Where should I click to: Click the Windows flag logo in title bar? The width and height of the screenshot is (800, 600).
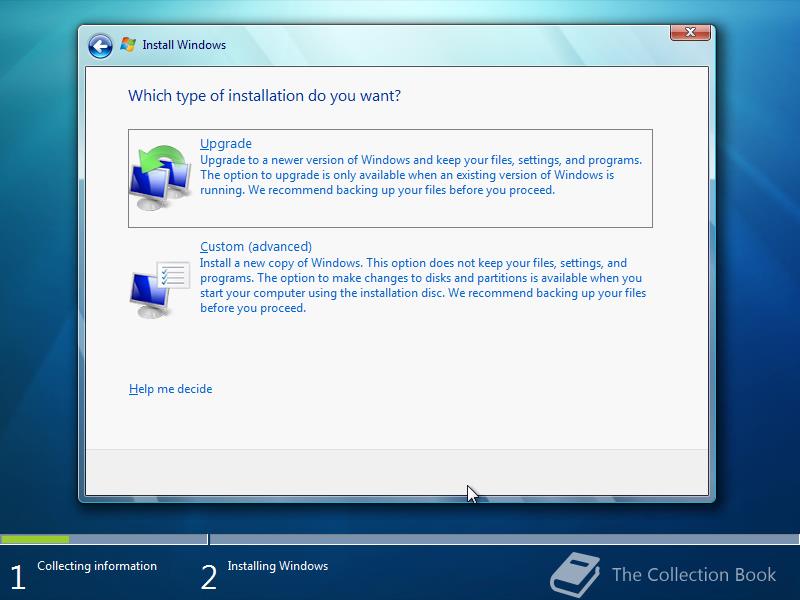(x=128, y=44)
